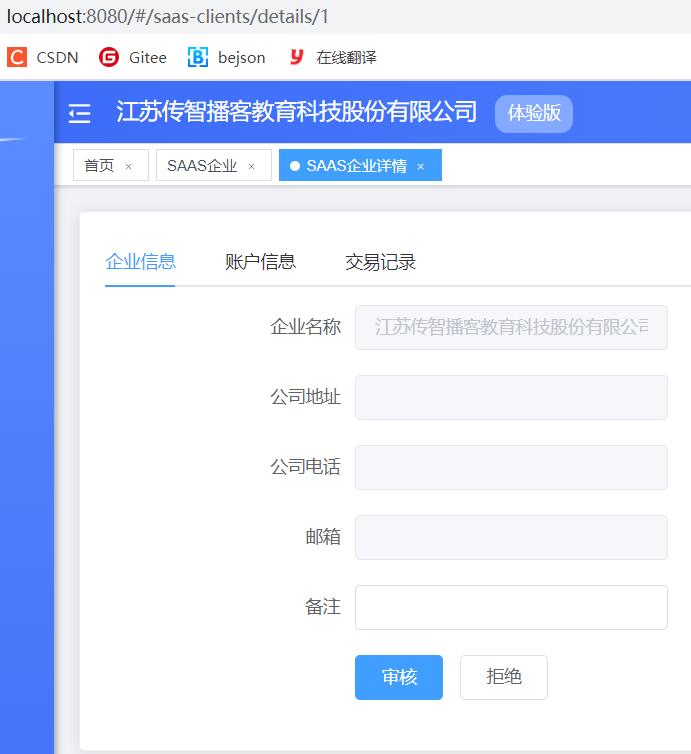This screenshot has width=691, height=754.
Task: Click into the 备注 input field
Action: point(511,607)
